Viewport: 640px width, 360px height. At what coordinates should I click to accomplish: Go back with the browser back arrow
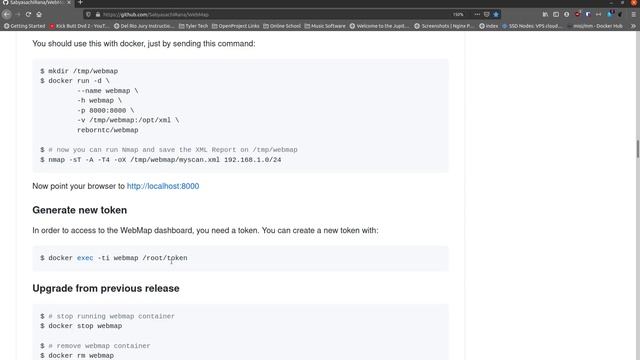(7, 14)
